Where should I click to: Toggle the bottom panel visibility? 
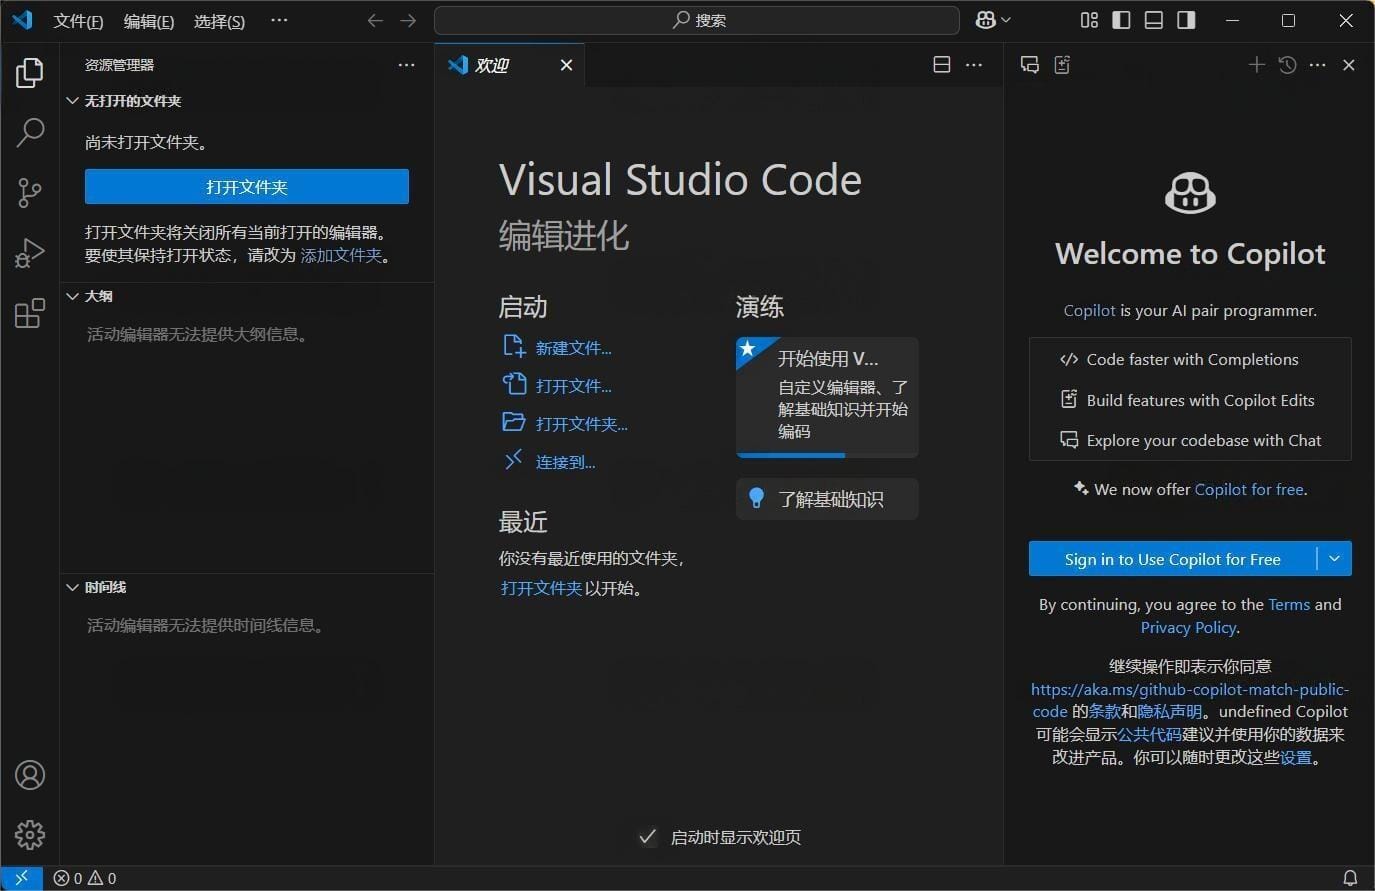point(1153,20)
